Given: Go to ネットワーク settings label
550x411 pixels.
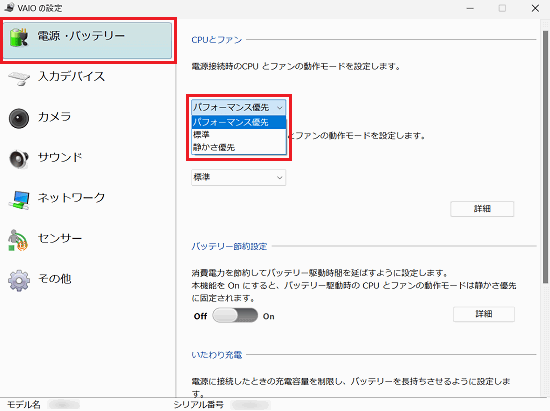Looking at the screenshot, I should (x=71, y=197).
